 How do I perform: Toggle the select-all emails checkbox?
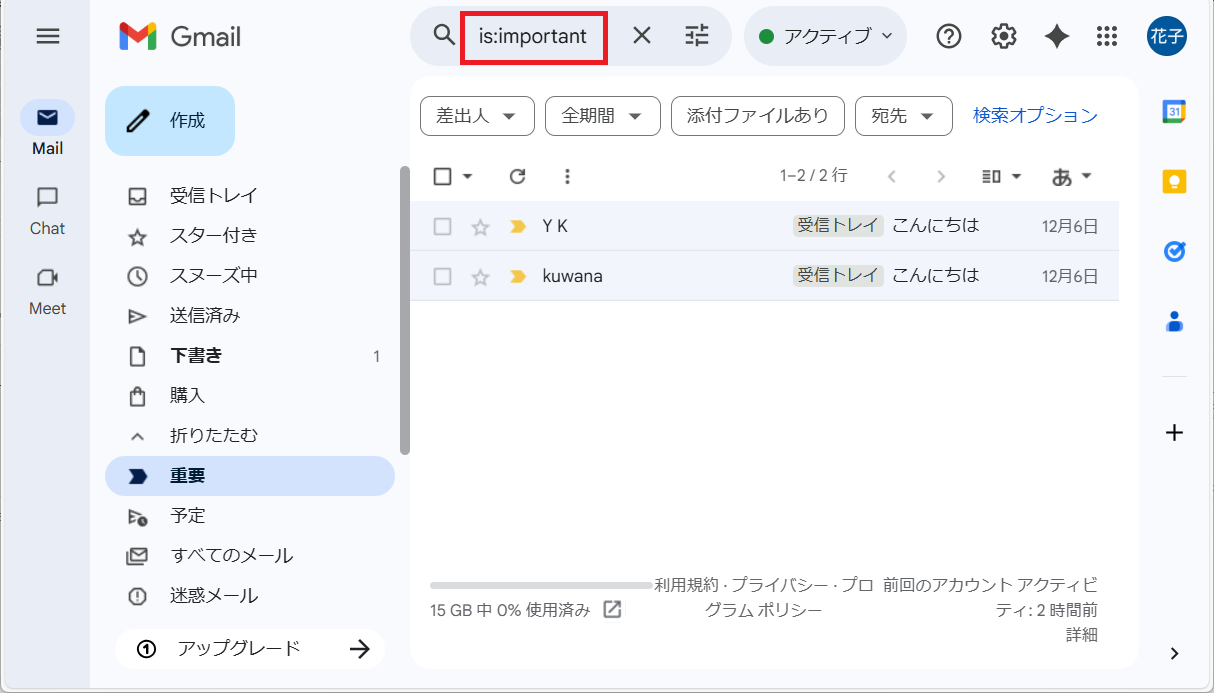[x=441, y=176]
